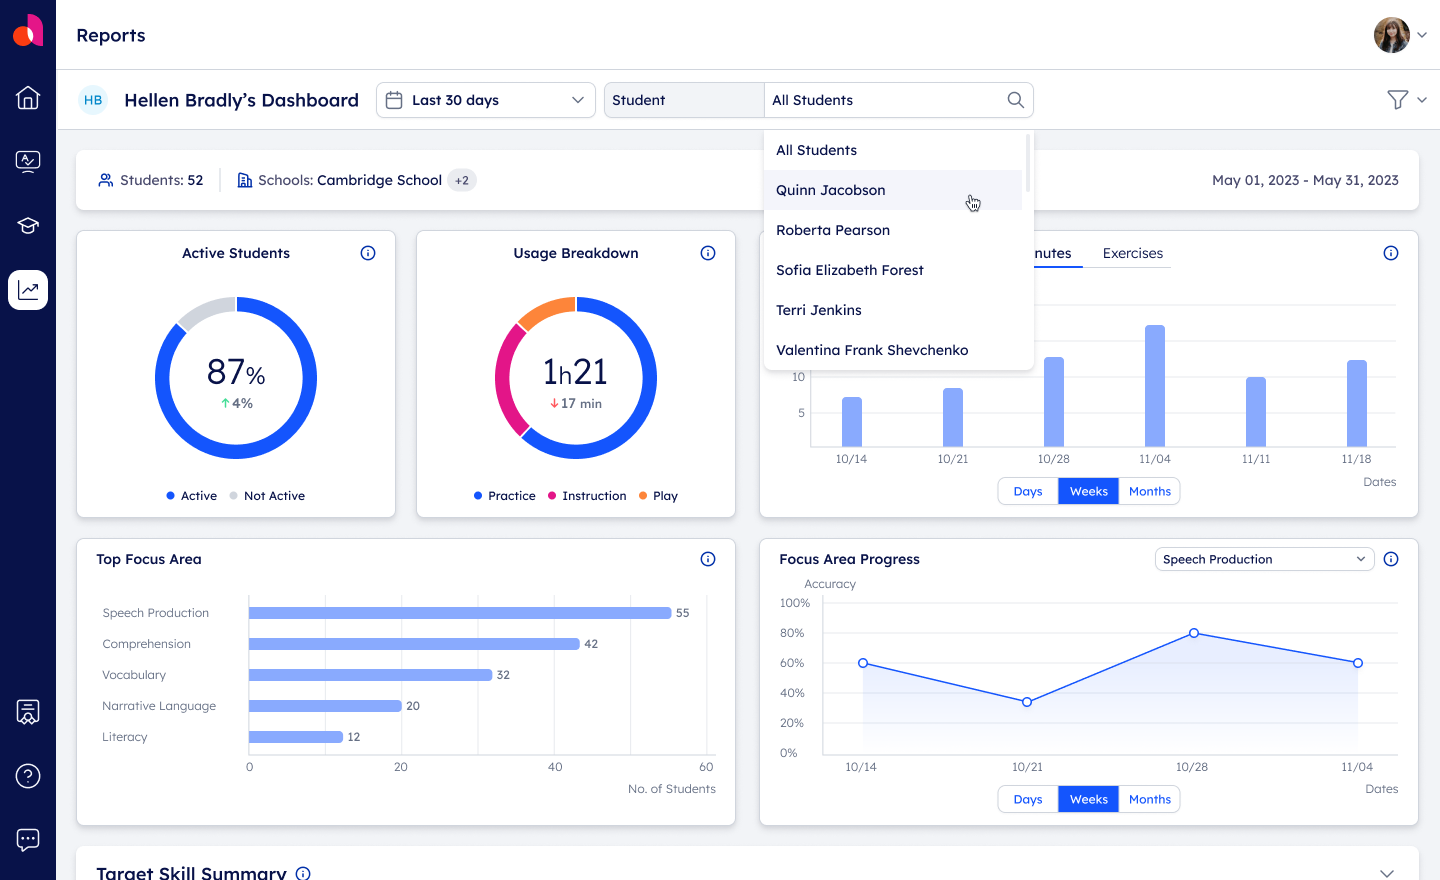1440x880 pixels.
Task: Open info icon beside Exercises tab chart
Action: pos(1391,253)
